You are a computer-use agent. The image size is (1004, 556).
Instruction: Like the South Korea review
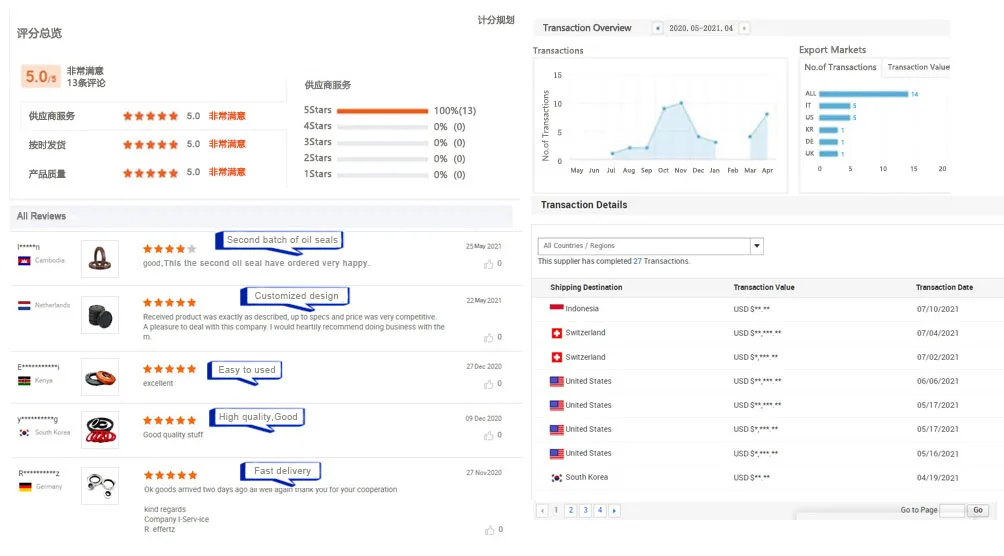coord(488,435)
